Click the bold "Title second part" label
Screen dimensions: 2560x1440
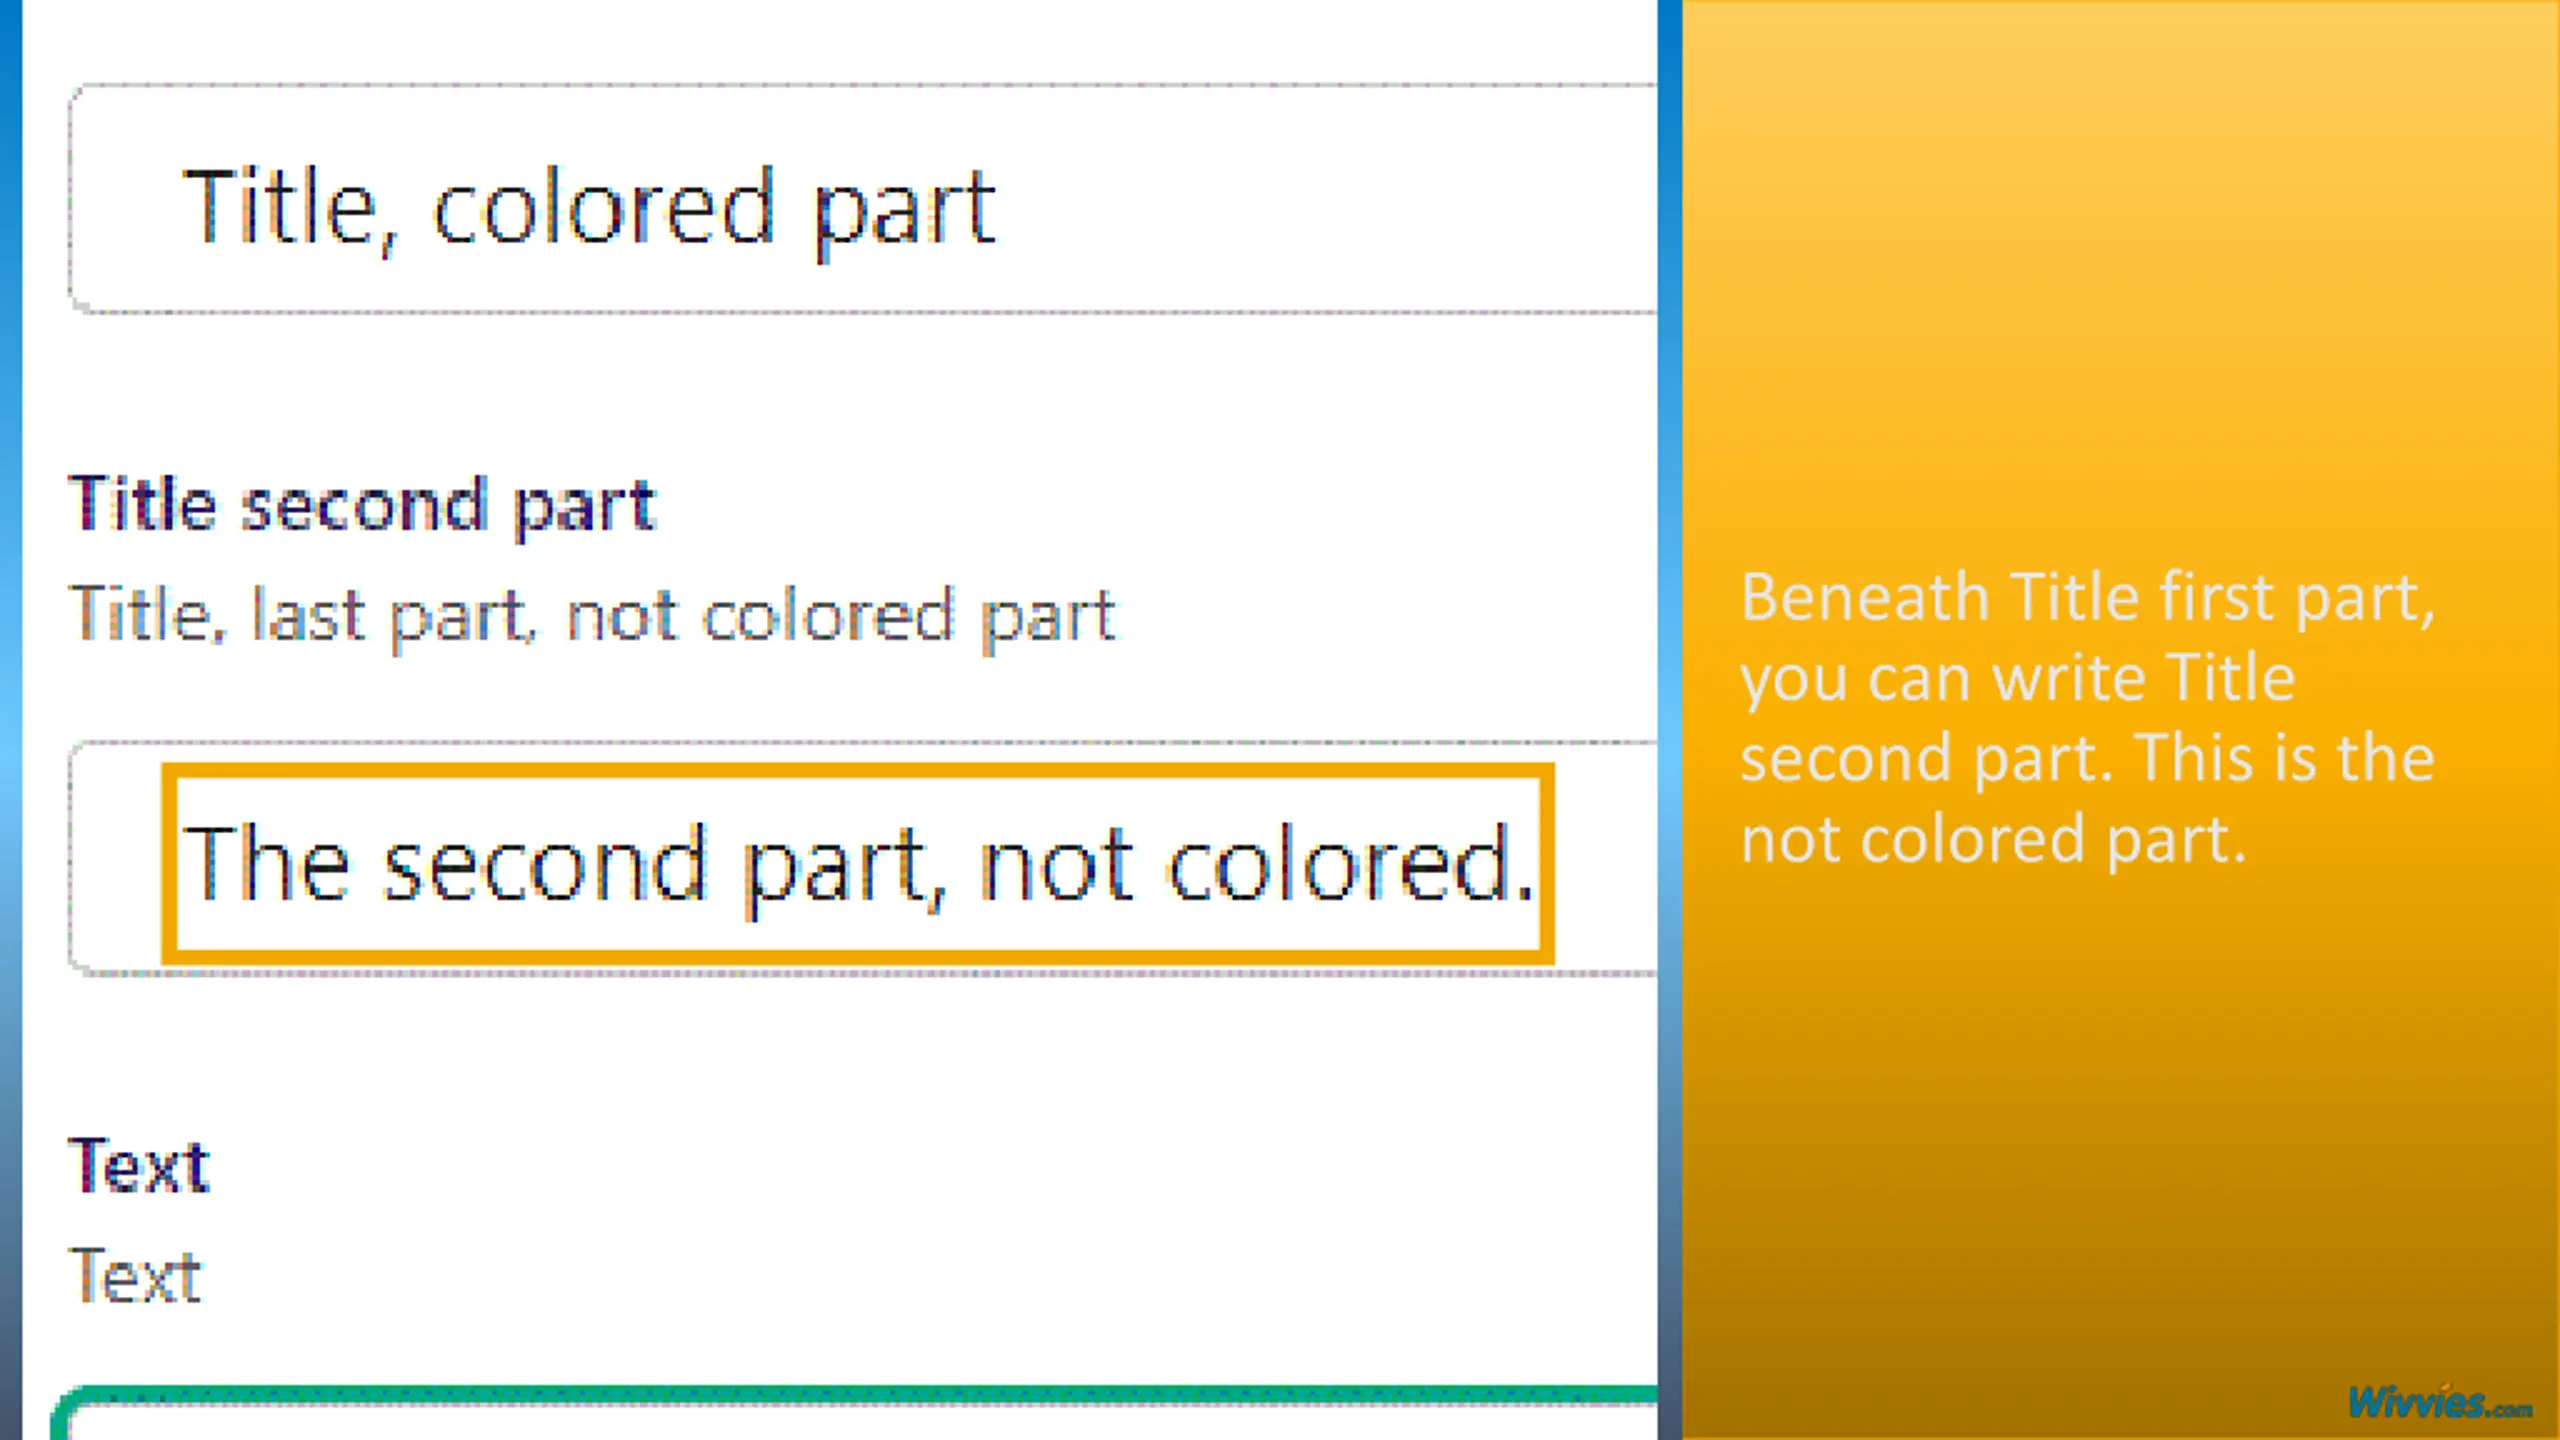(361, 506)
